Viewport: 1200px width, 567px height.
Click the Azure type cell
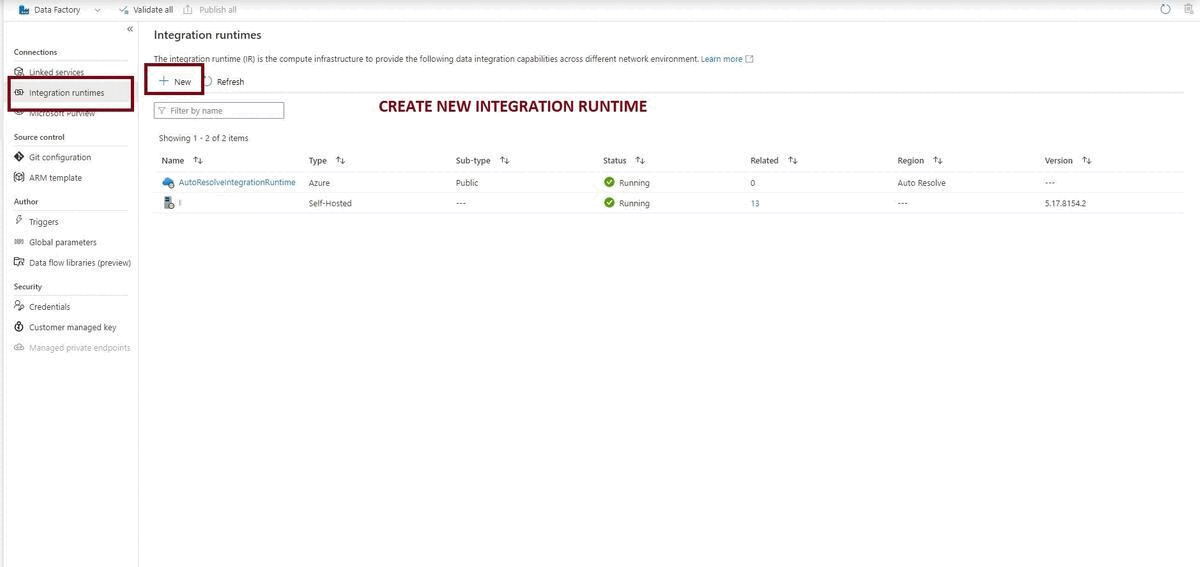click(319, 183)
